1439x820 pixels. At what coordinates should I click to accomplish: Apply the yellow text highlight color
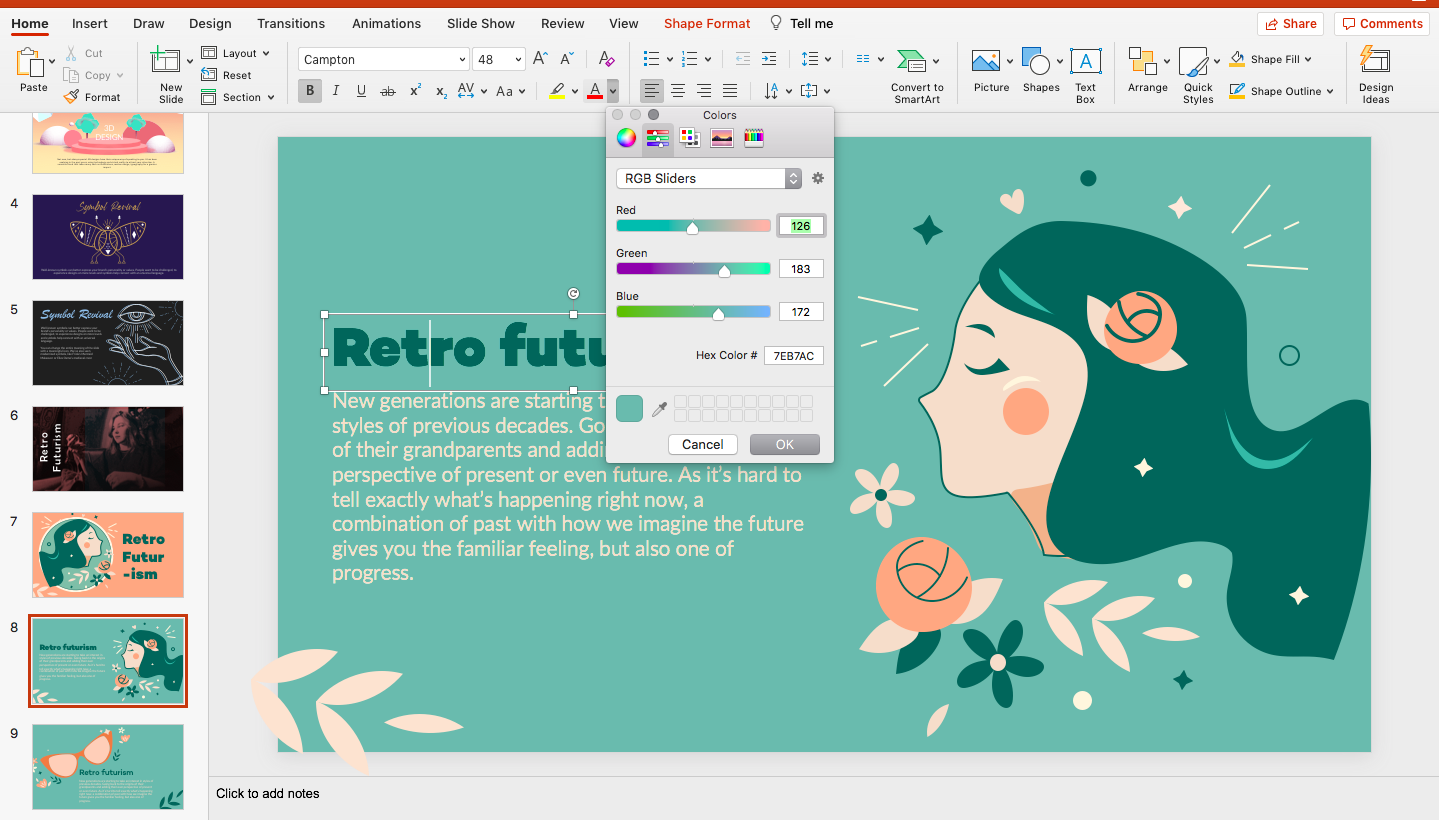558,91
